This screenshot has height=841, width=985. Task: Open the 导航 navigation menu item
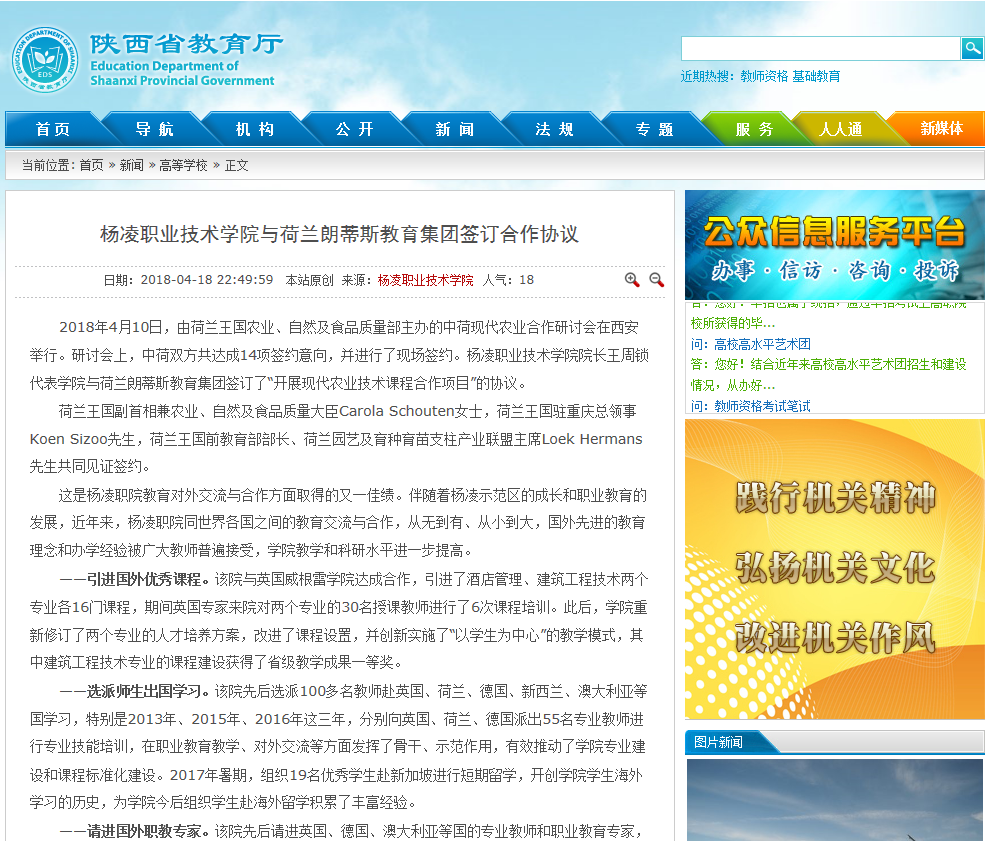tap(154, 129)
